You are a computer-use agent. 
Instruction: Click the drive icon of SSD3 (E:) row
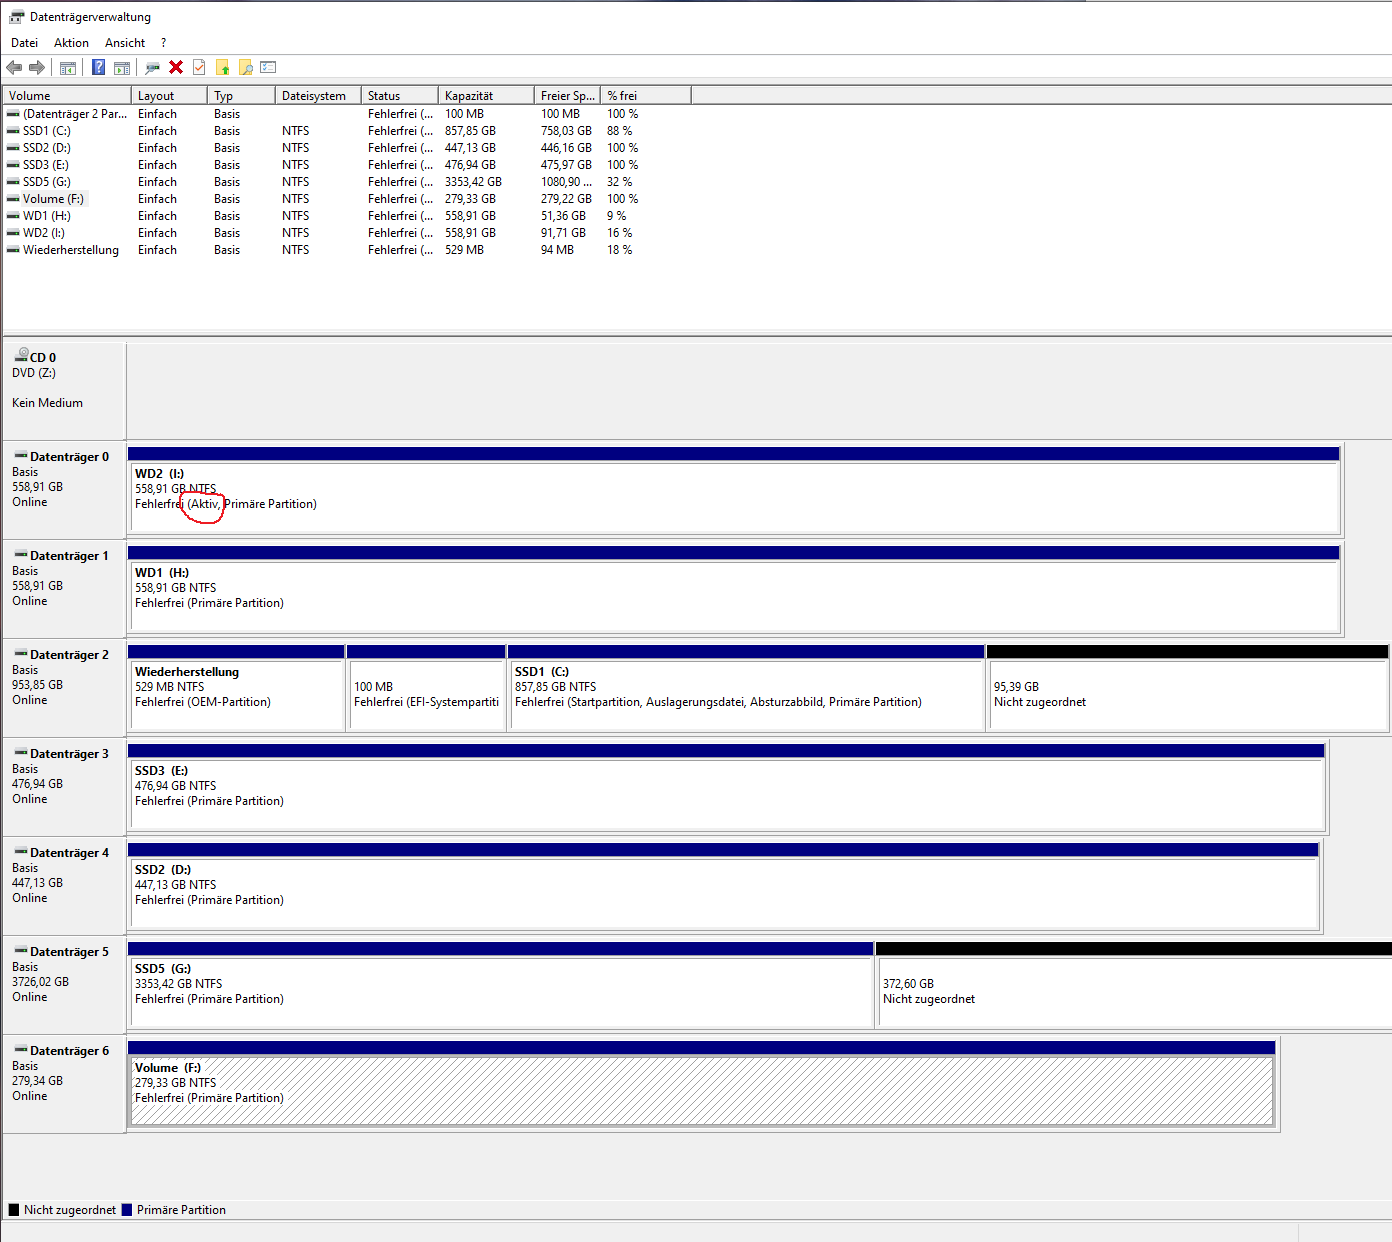pyautogui.click(x=13, y=165)
